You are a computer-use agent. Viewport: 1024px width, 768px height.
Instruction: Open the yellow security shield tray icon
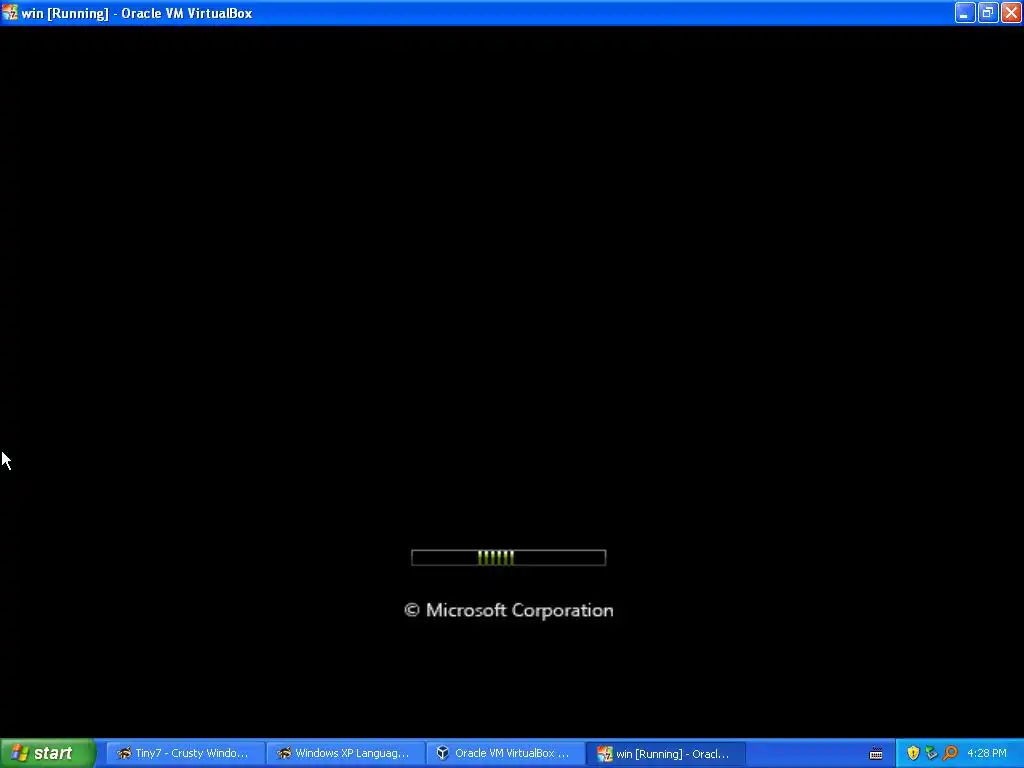pyautogui.click(x=913, y=753)
